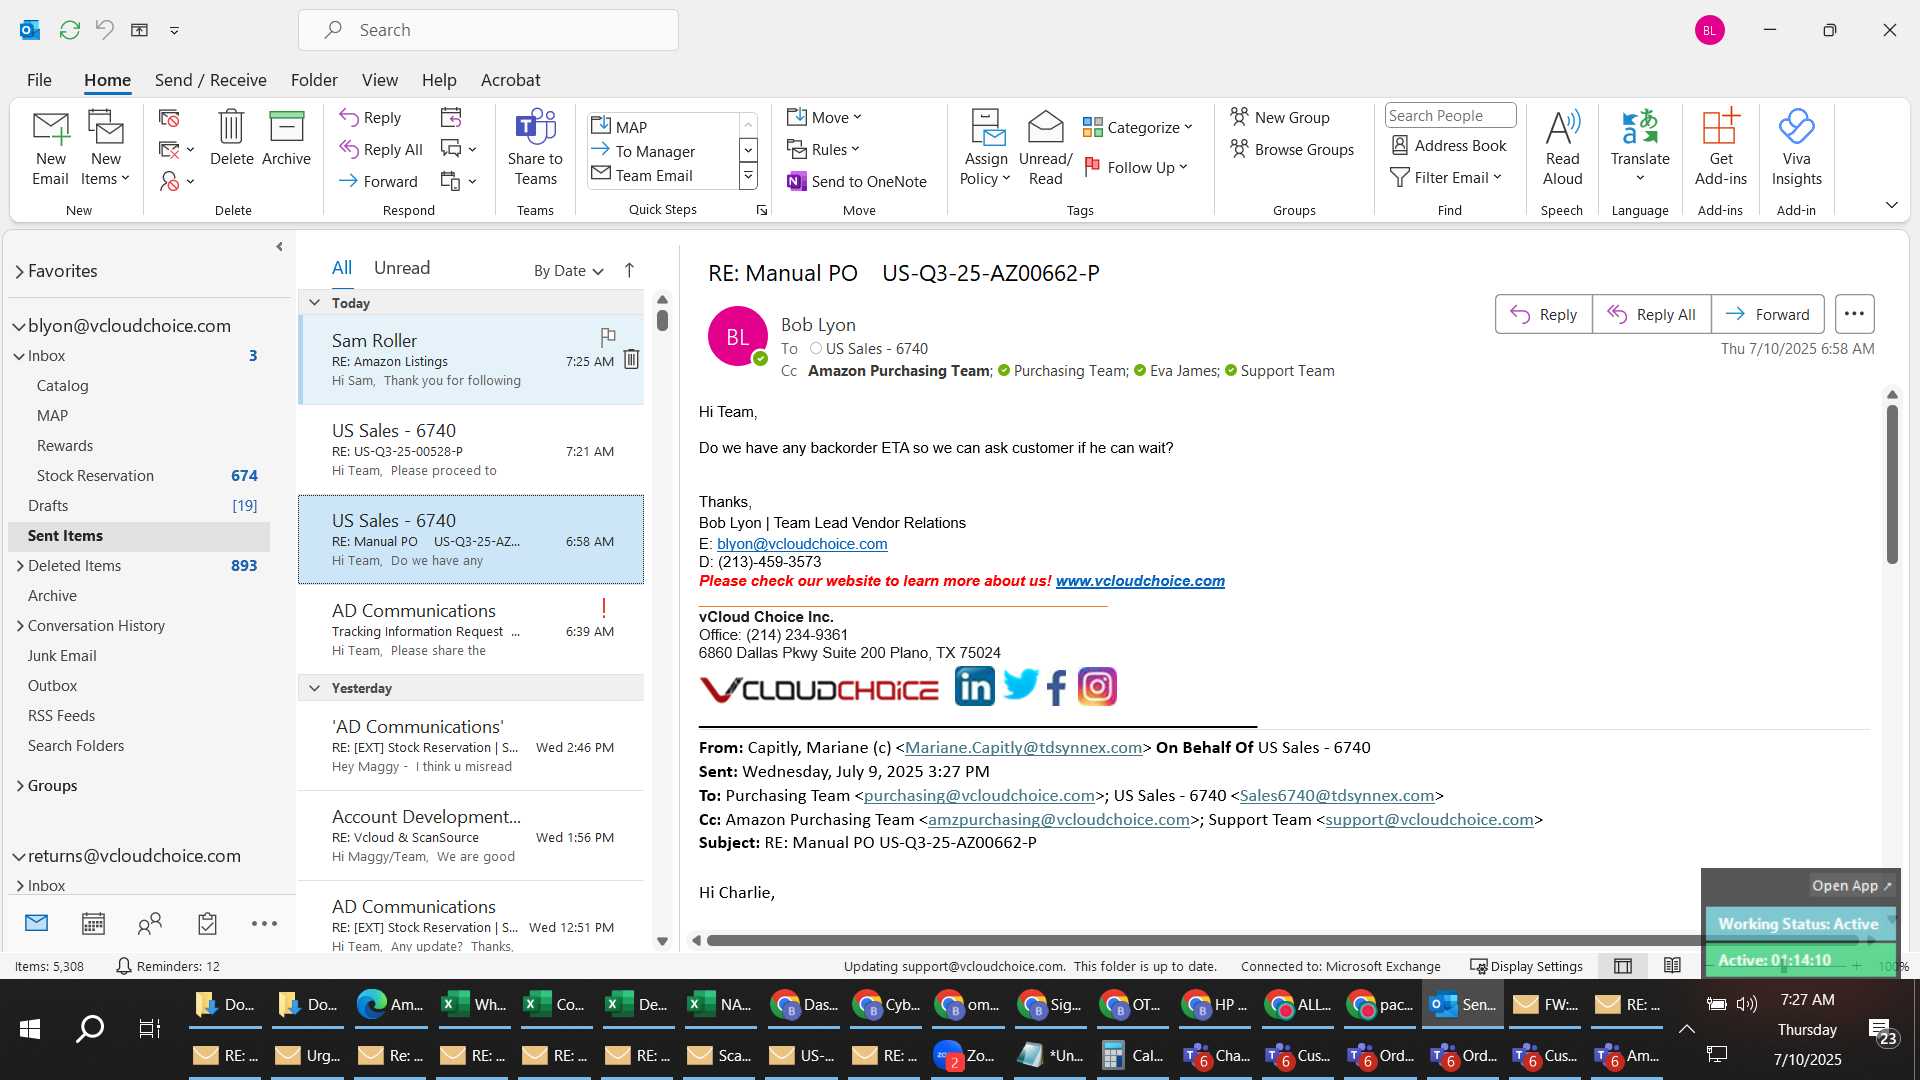
Task: Click the Get Add-ins icon
Action: pos(1720,128)
